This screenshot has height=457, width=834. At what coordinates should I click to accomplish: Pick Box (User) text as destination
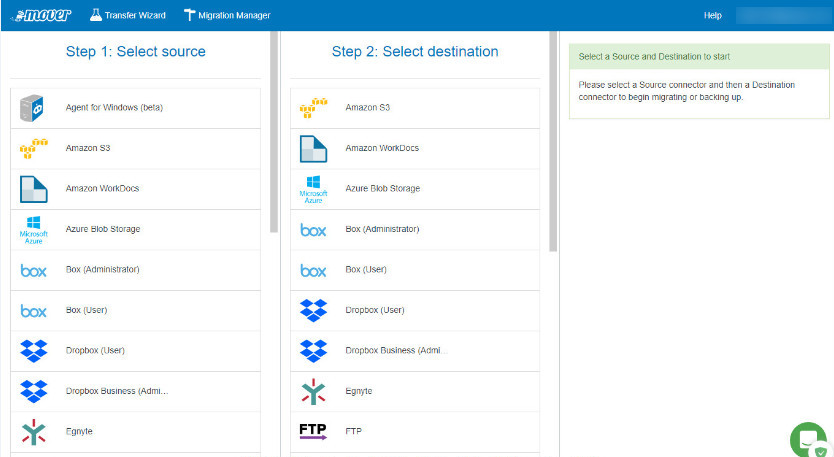tap(366, 269)
